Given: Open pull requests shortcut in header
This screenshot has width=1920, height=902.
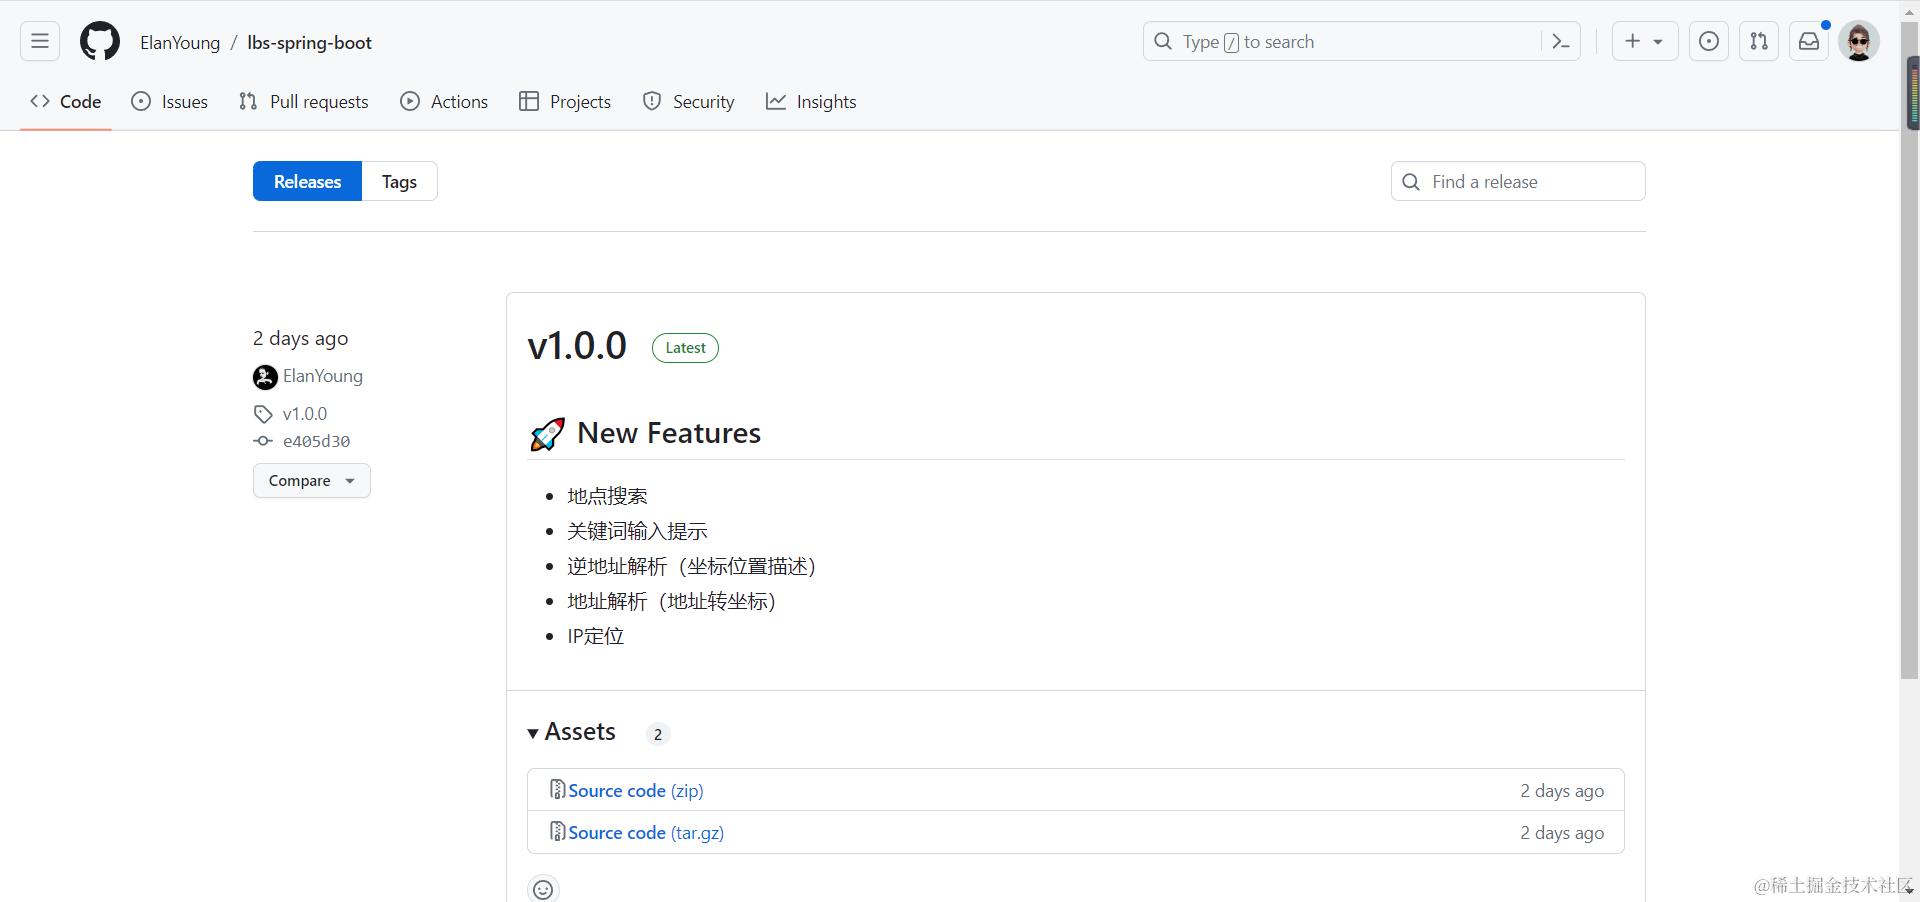Looking at the screenshot, I should point(1758,42).
